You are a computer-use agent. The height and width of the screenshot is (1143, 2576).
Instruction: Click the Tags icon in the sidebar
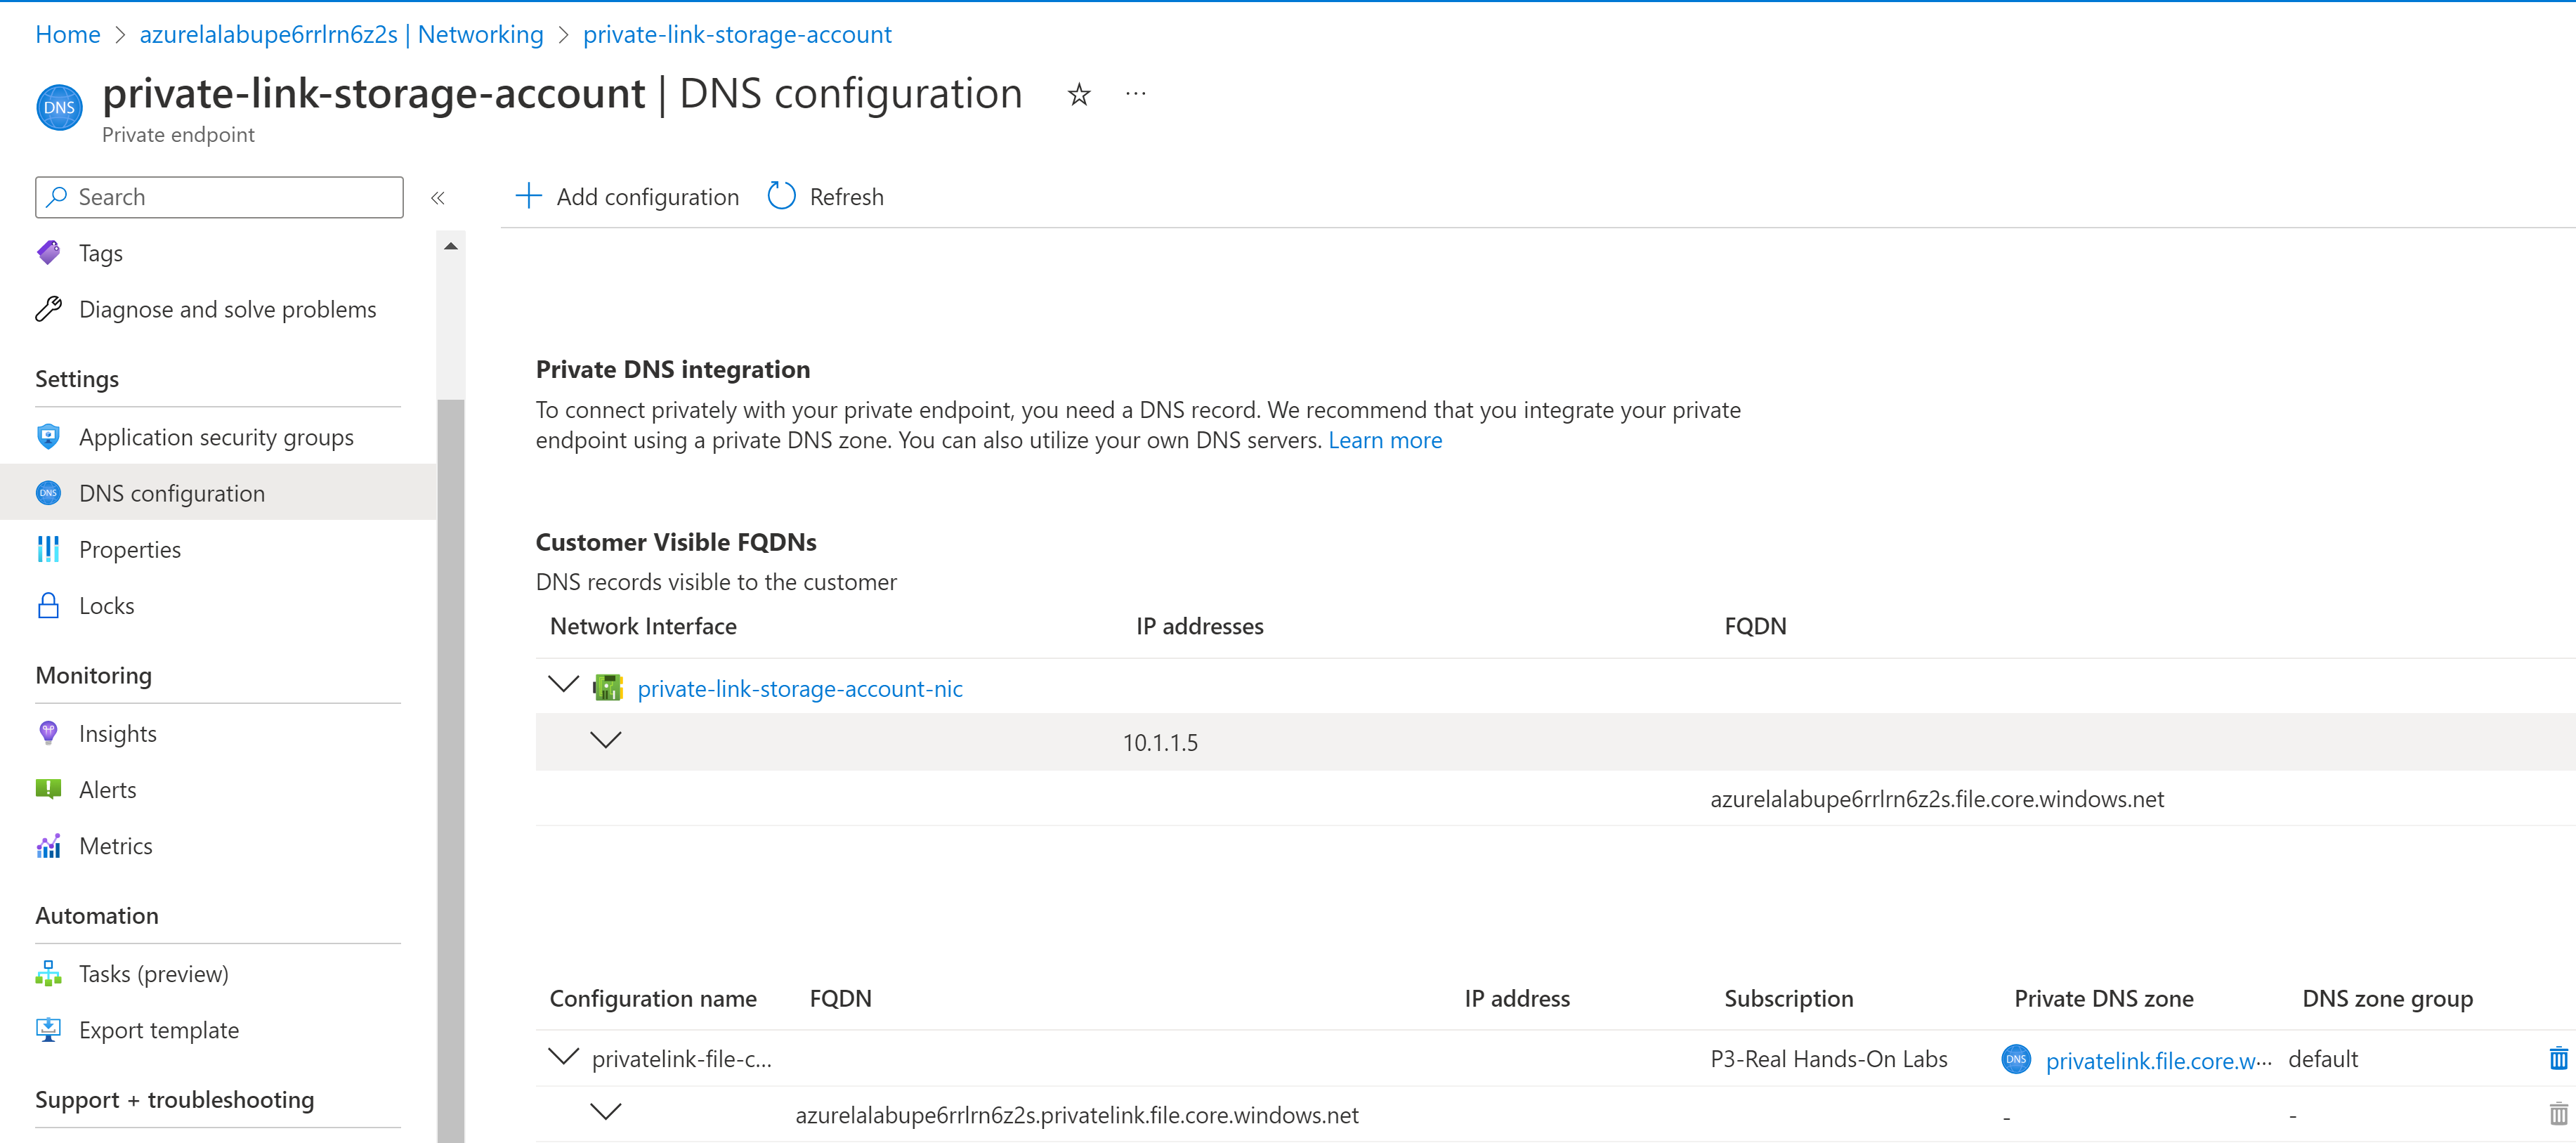48,252
